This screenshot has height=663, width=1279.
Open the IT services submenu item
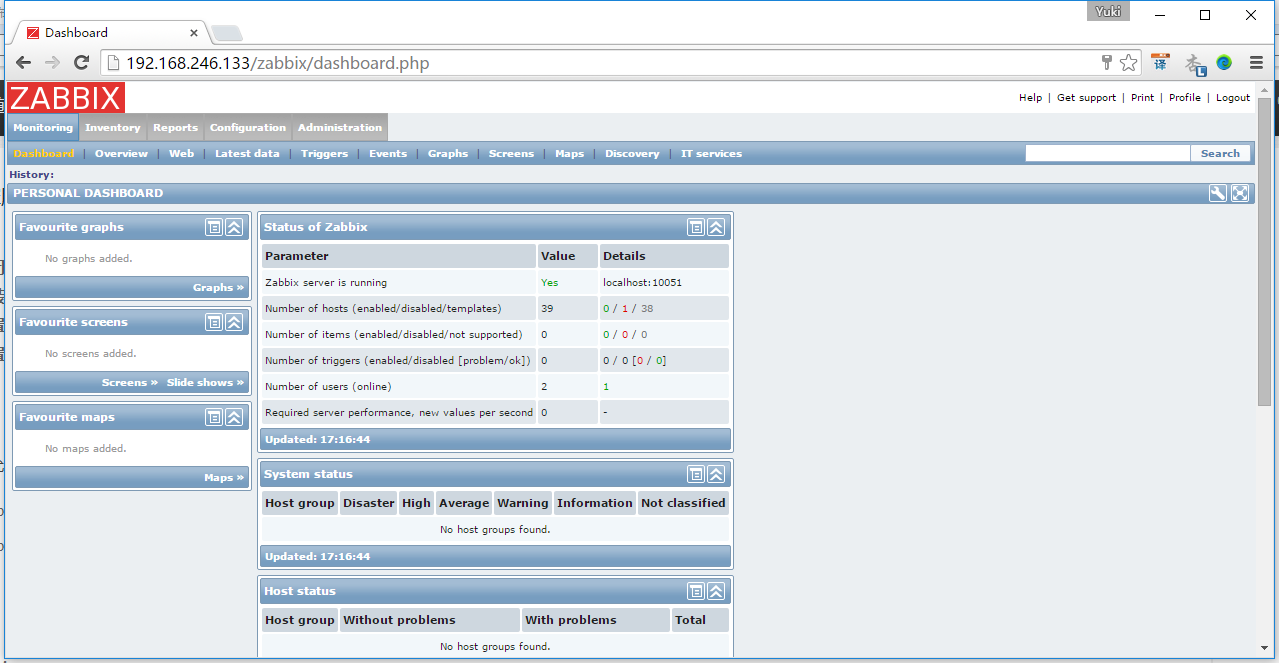click(x=711, y=154)
